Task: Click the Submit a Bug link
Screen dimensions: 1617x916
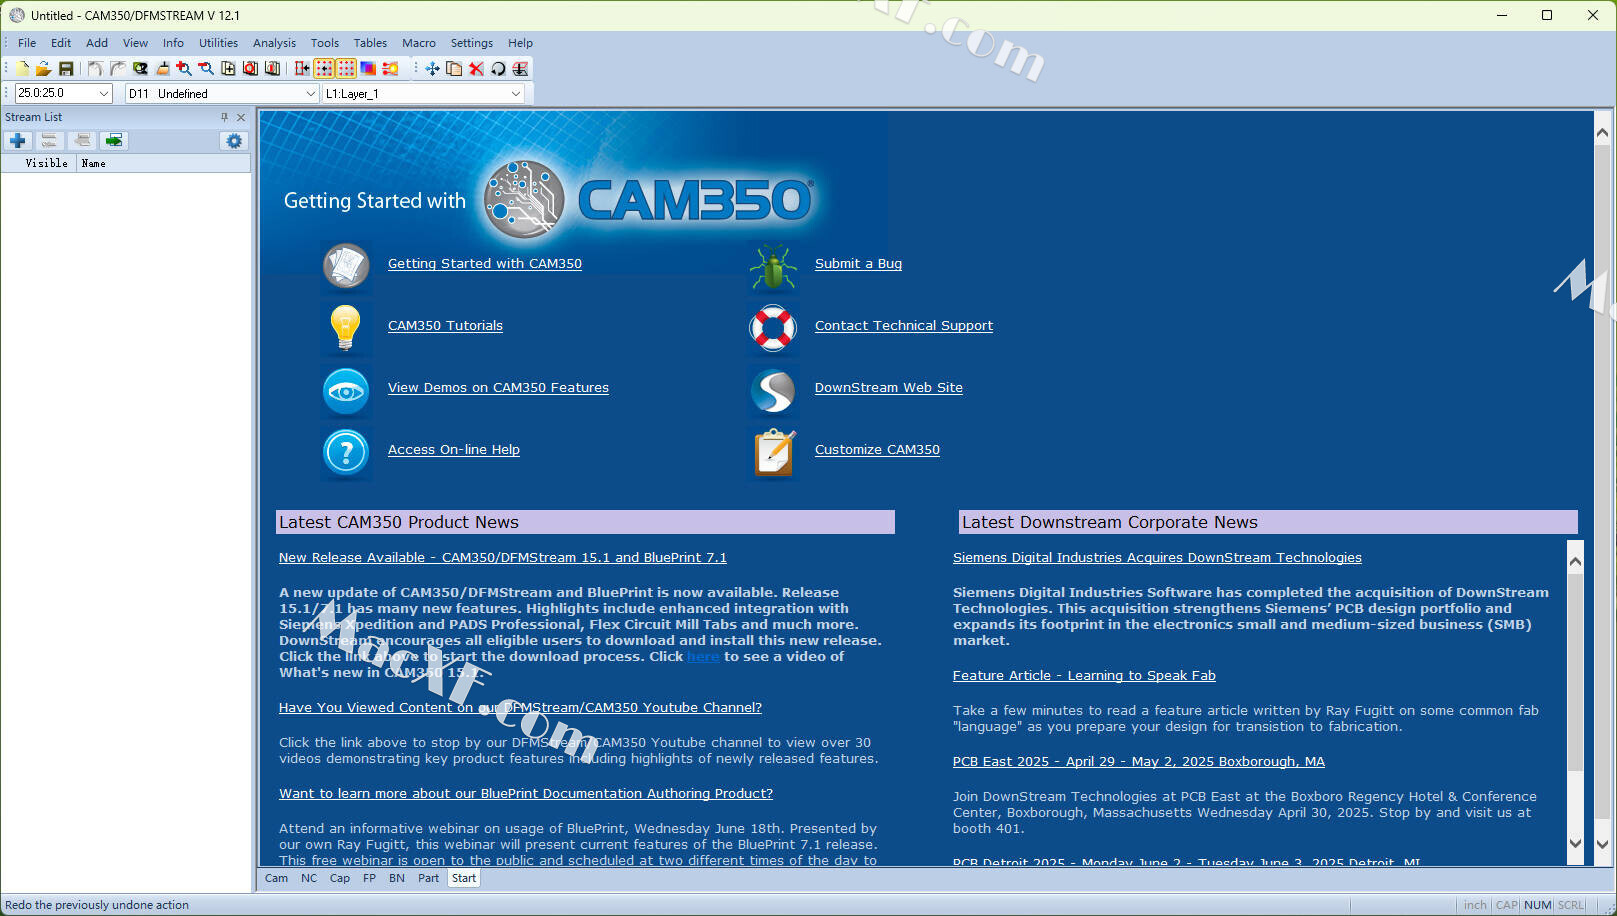Action: click(x=858, y=264)
